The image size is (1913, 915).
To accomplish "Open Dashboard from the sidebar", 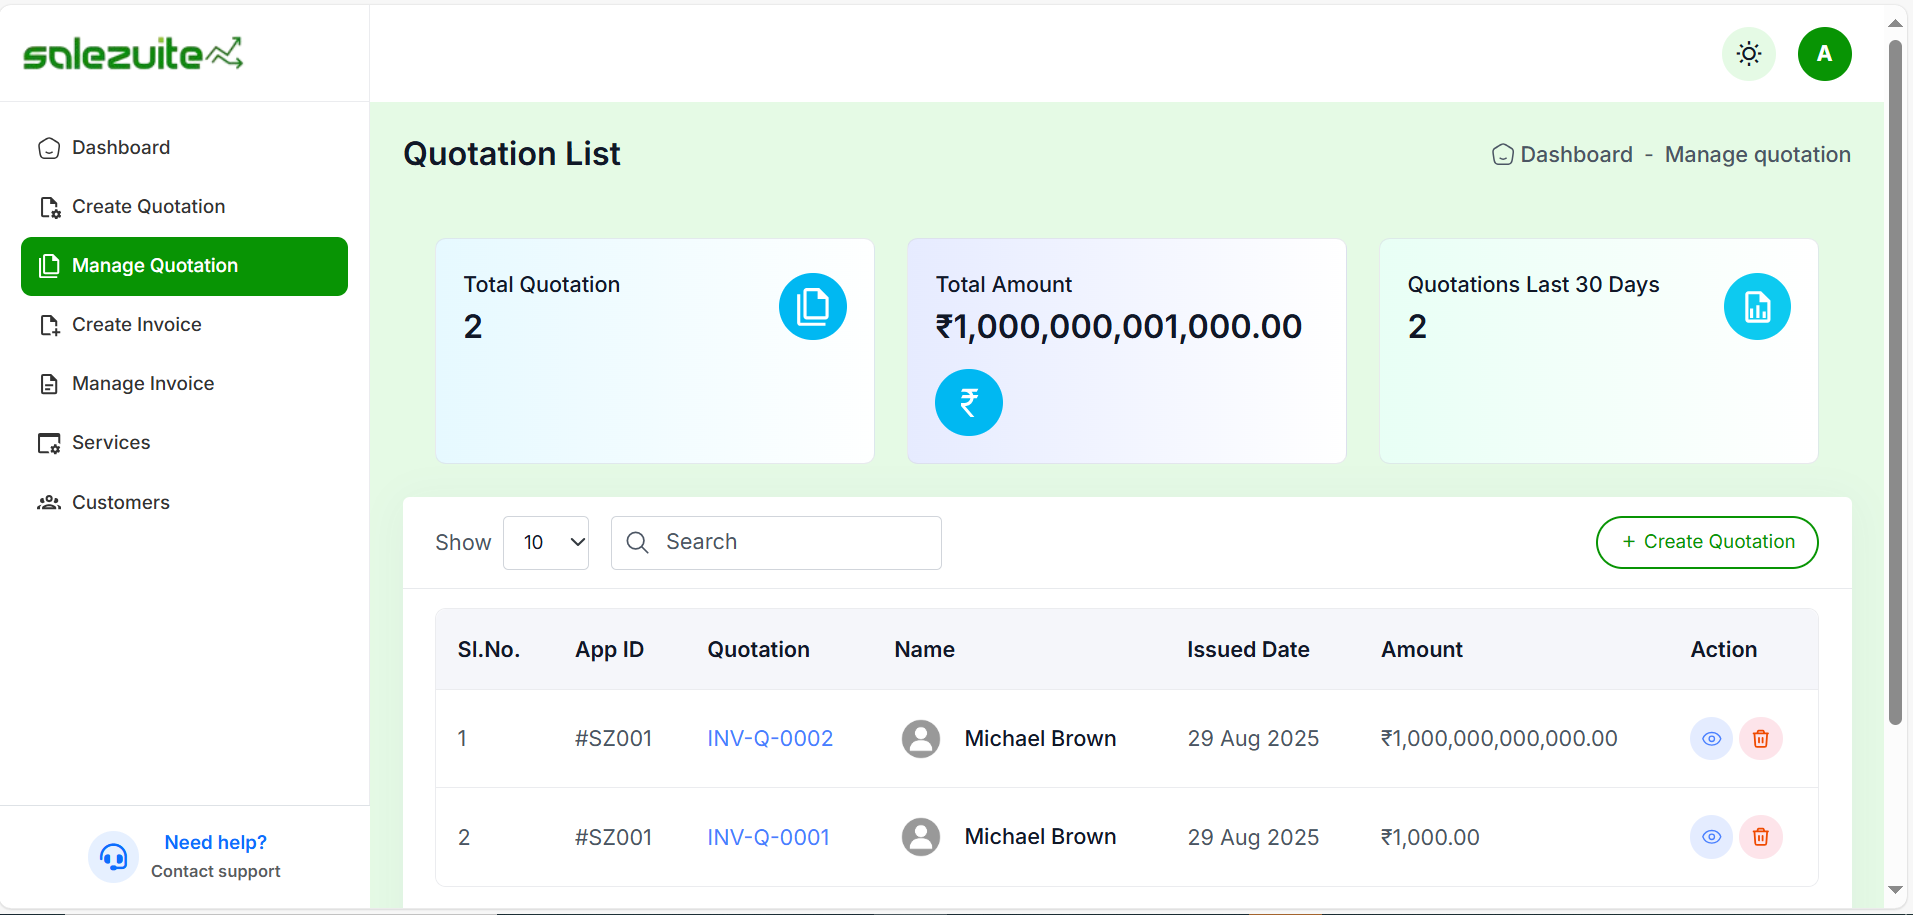I will pyautogui.click(x=121, y=148).
